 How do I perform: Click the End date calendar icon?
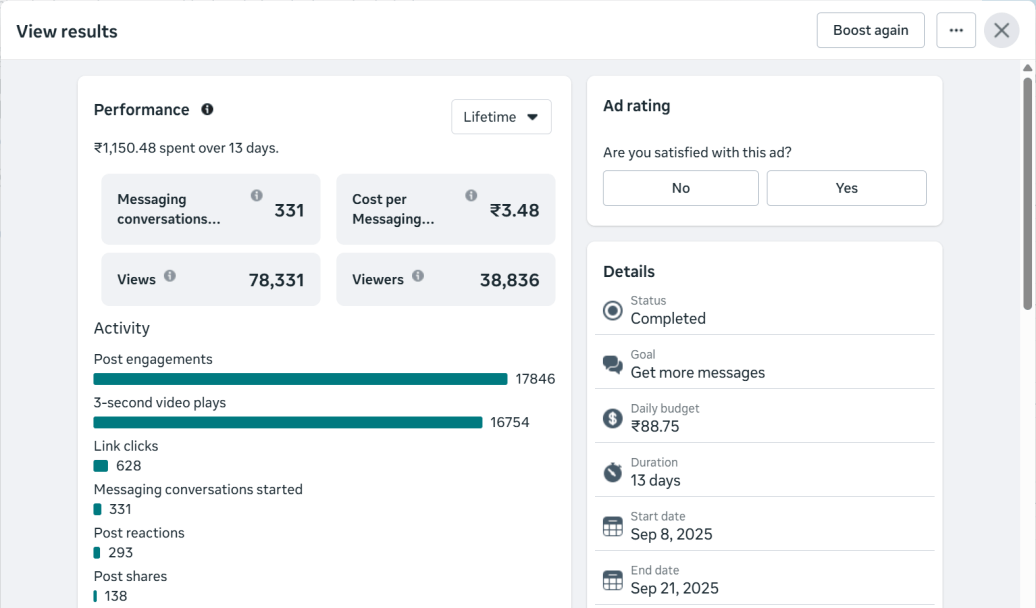click(612, 580)
